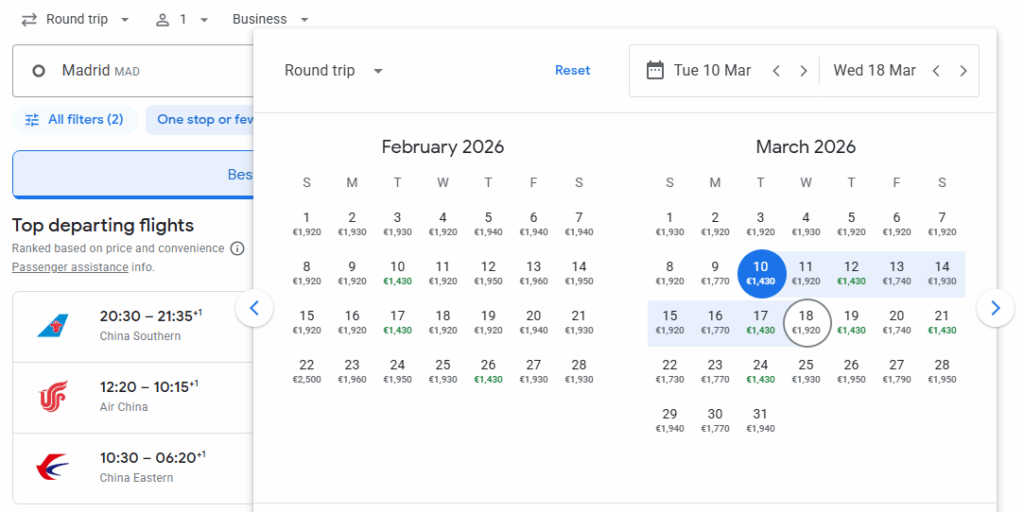Select March 13 priced €1,740
The width and height of the screenshot is (1024, 512).
click(897, 274)
